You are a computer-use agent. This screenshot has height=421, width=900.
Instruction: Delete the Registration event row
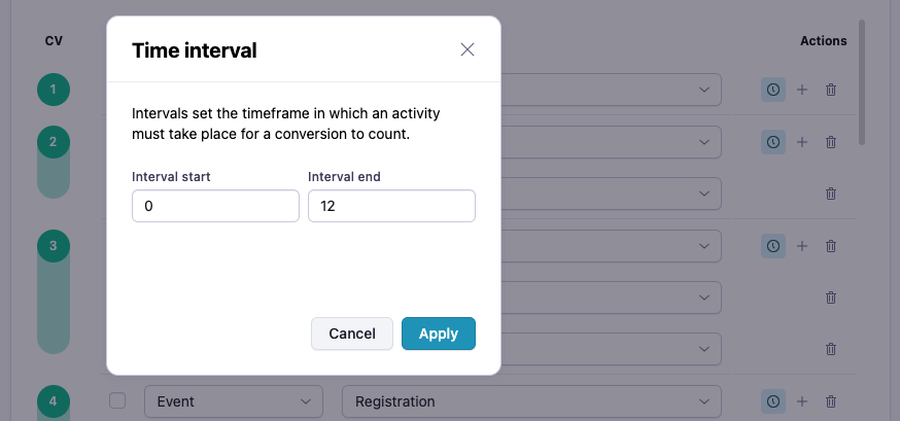[830, 401]
